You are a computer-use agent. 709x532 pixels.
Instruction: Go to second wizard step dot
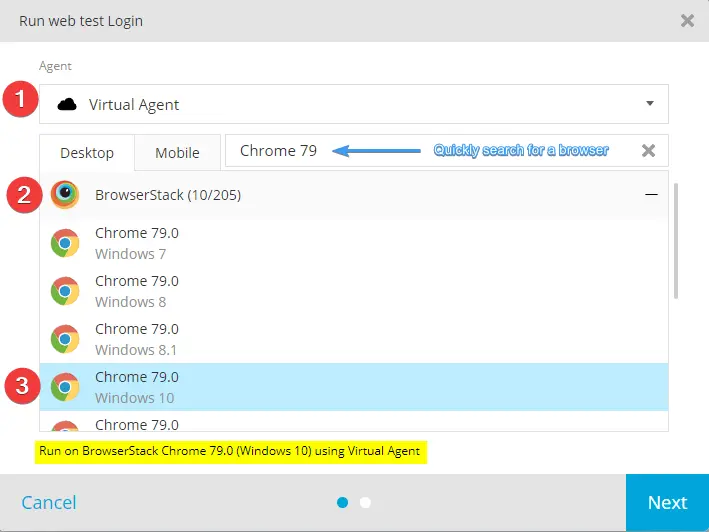pyautogui.click(x=365, y=502)
